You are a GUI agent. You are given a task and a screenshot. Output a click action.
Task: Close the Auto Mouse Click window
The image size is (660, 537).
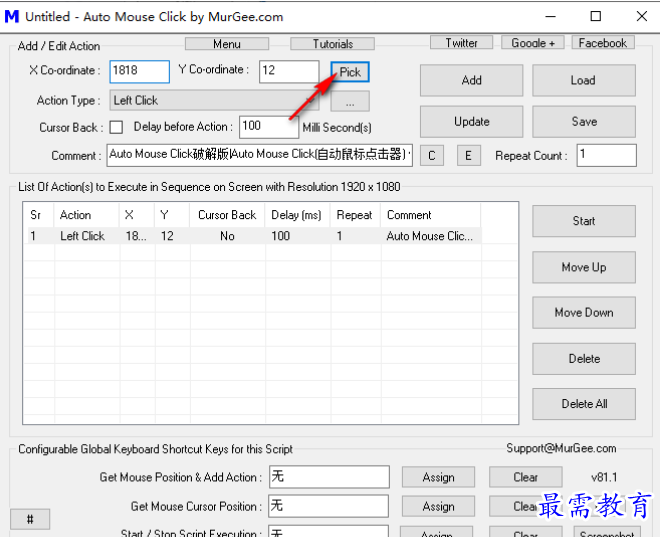(641, 16)
